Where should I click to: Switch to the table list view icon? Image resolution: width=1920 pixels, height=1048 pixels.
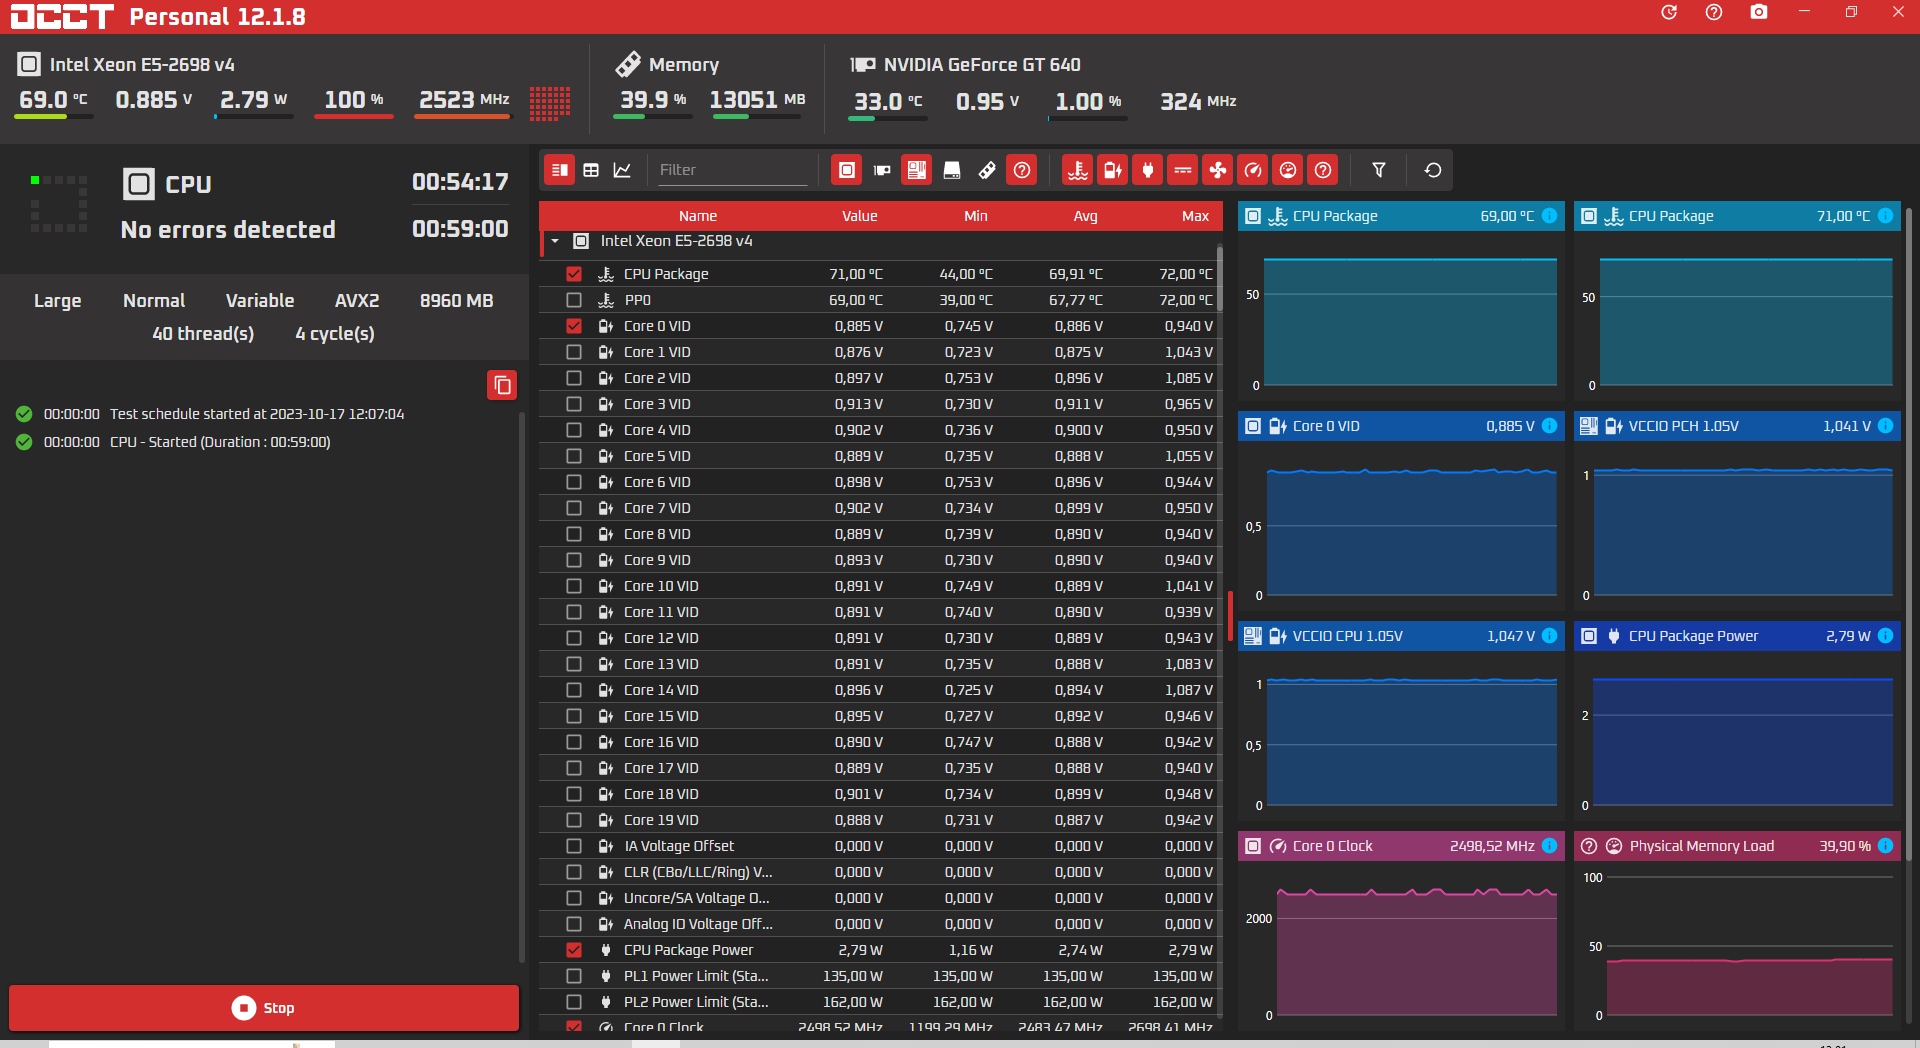tap(560, 170)
